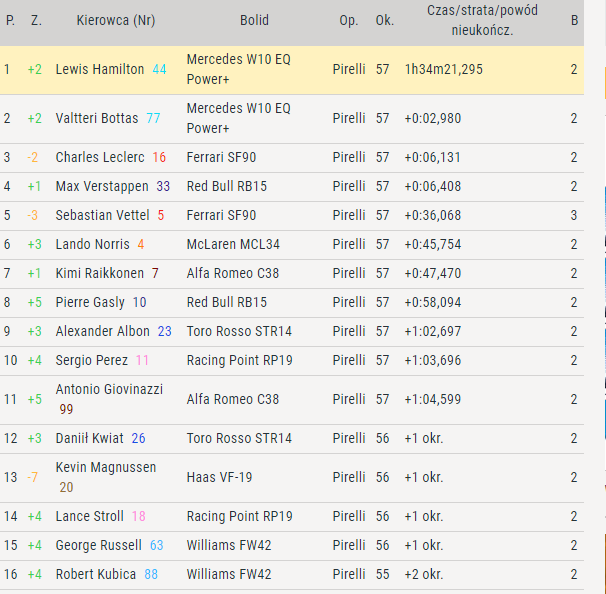The height and width of the screenshot is (594, 606).
Task: Click the Bolid column header
Action: click(254, 20)
